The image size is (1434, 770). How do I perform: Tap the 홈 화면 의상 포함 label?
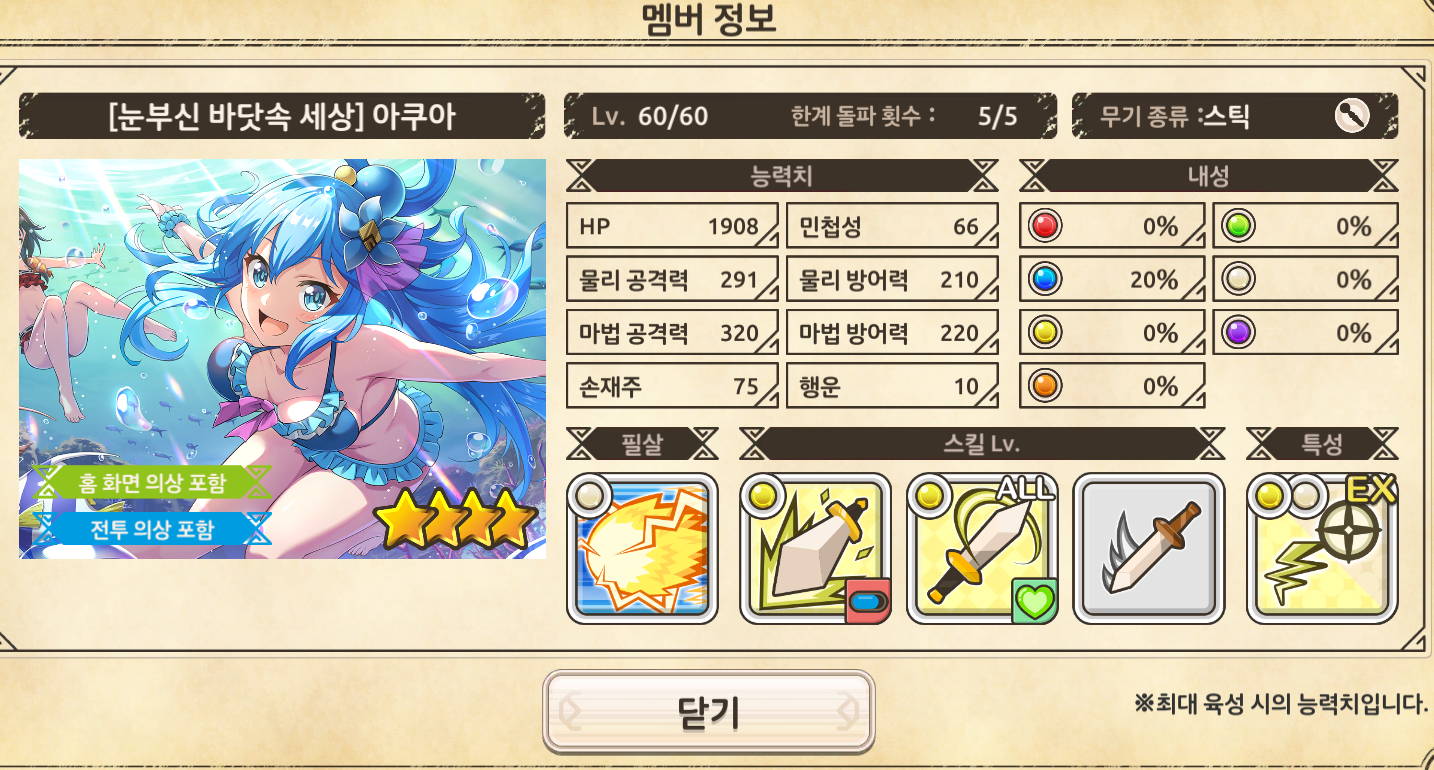tap(151, 483)
